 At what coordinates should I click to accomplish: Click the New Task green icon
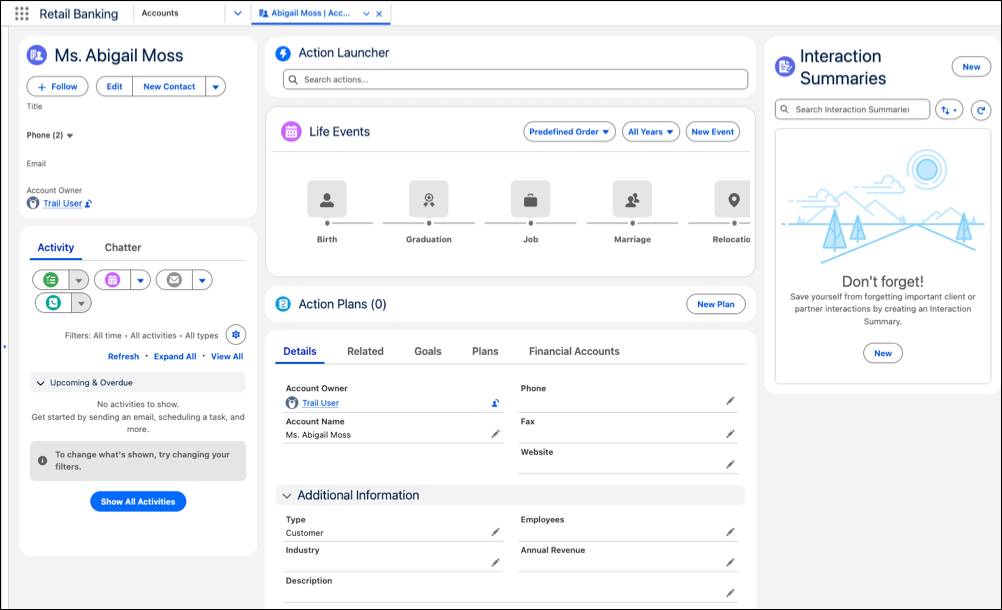[x=50, y=280]
